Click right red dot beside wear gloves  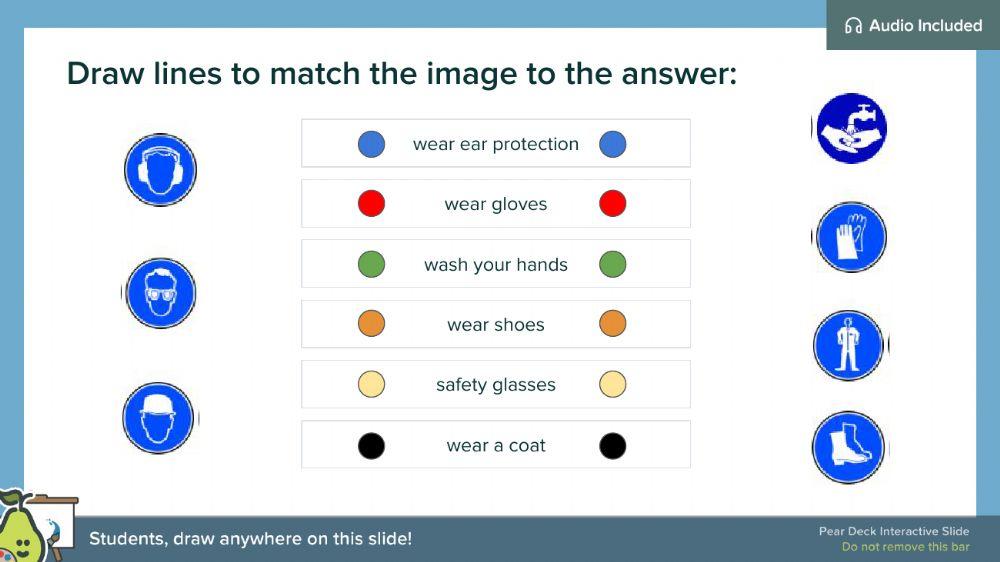pos(612,204)
